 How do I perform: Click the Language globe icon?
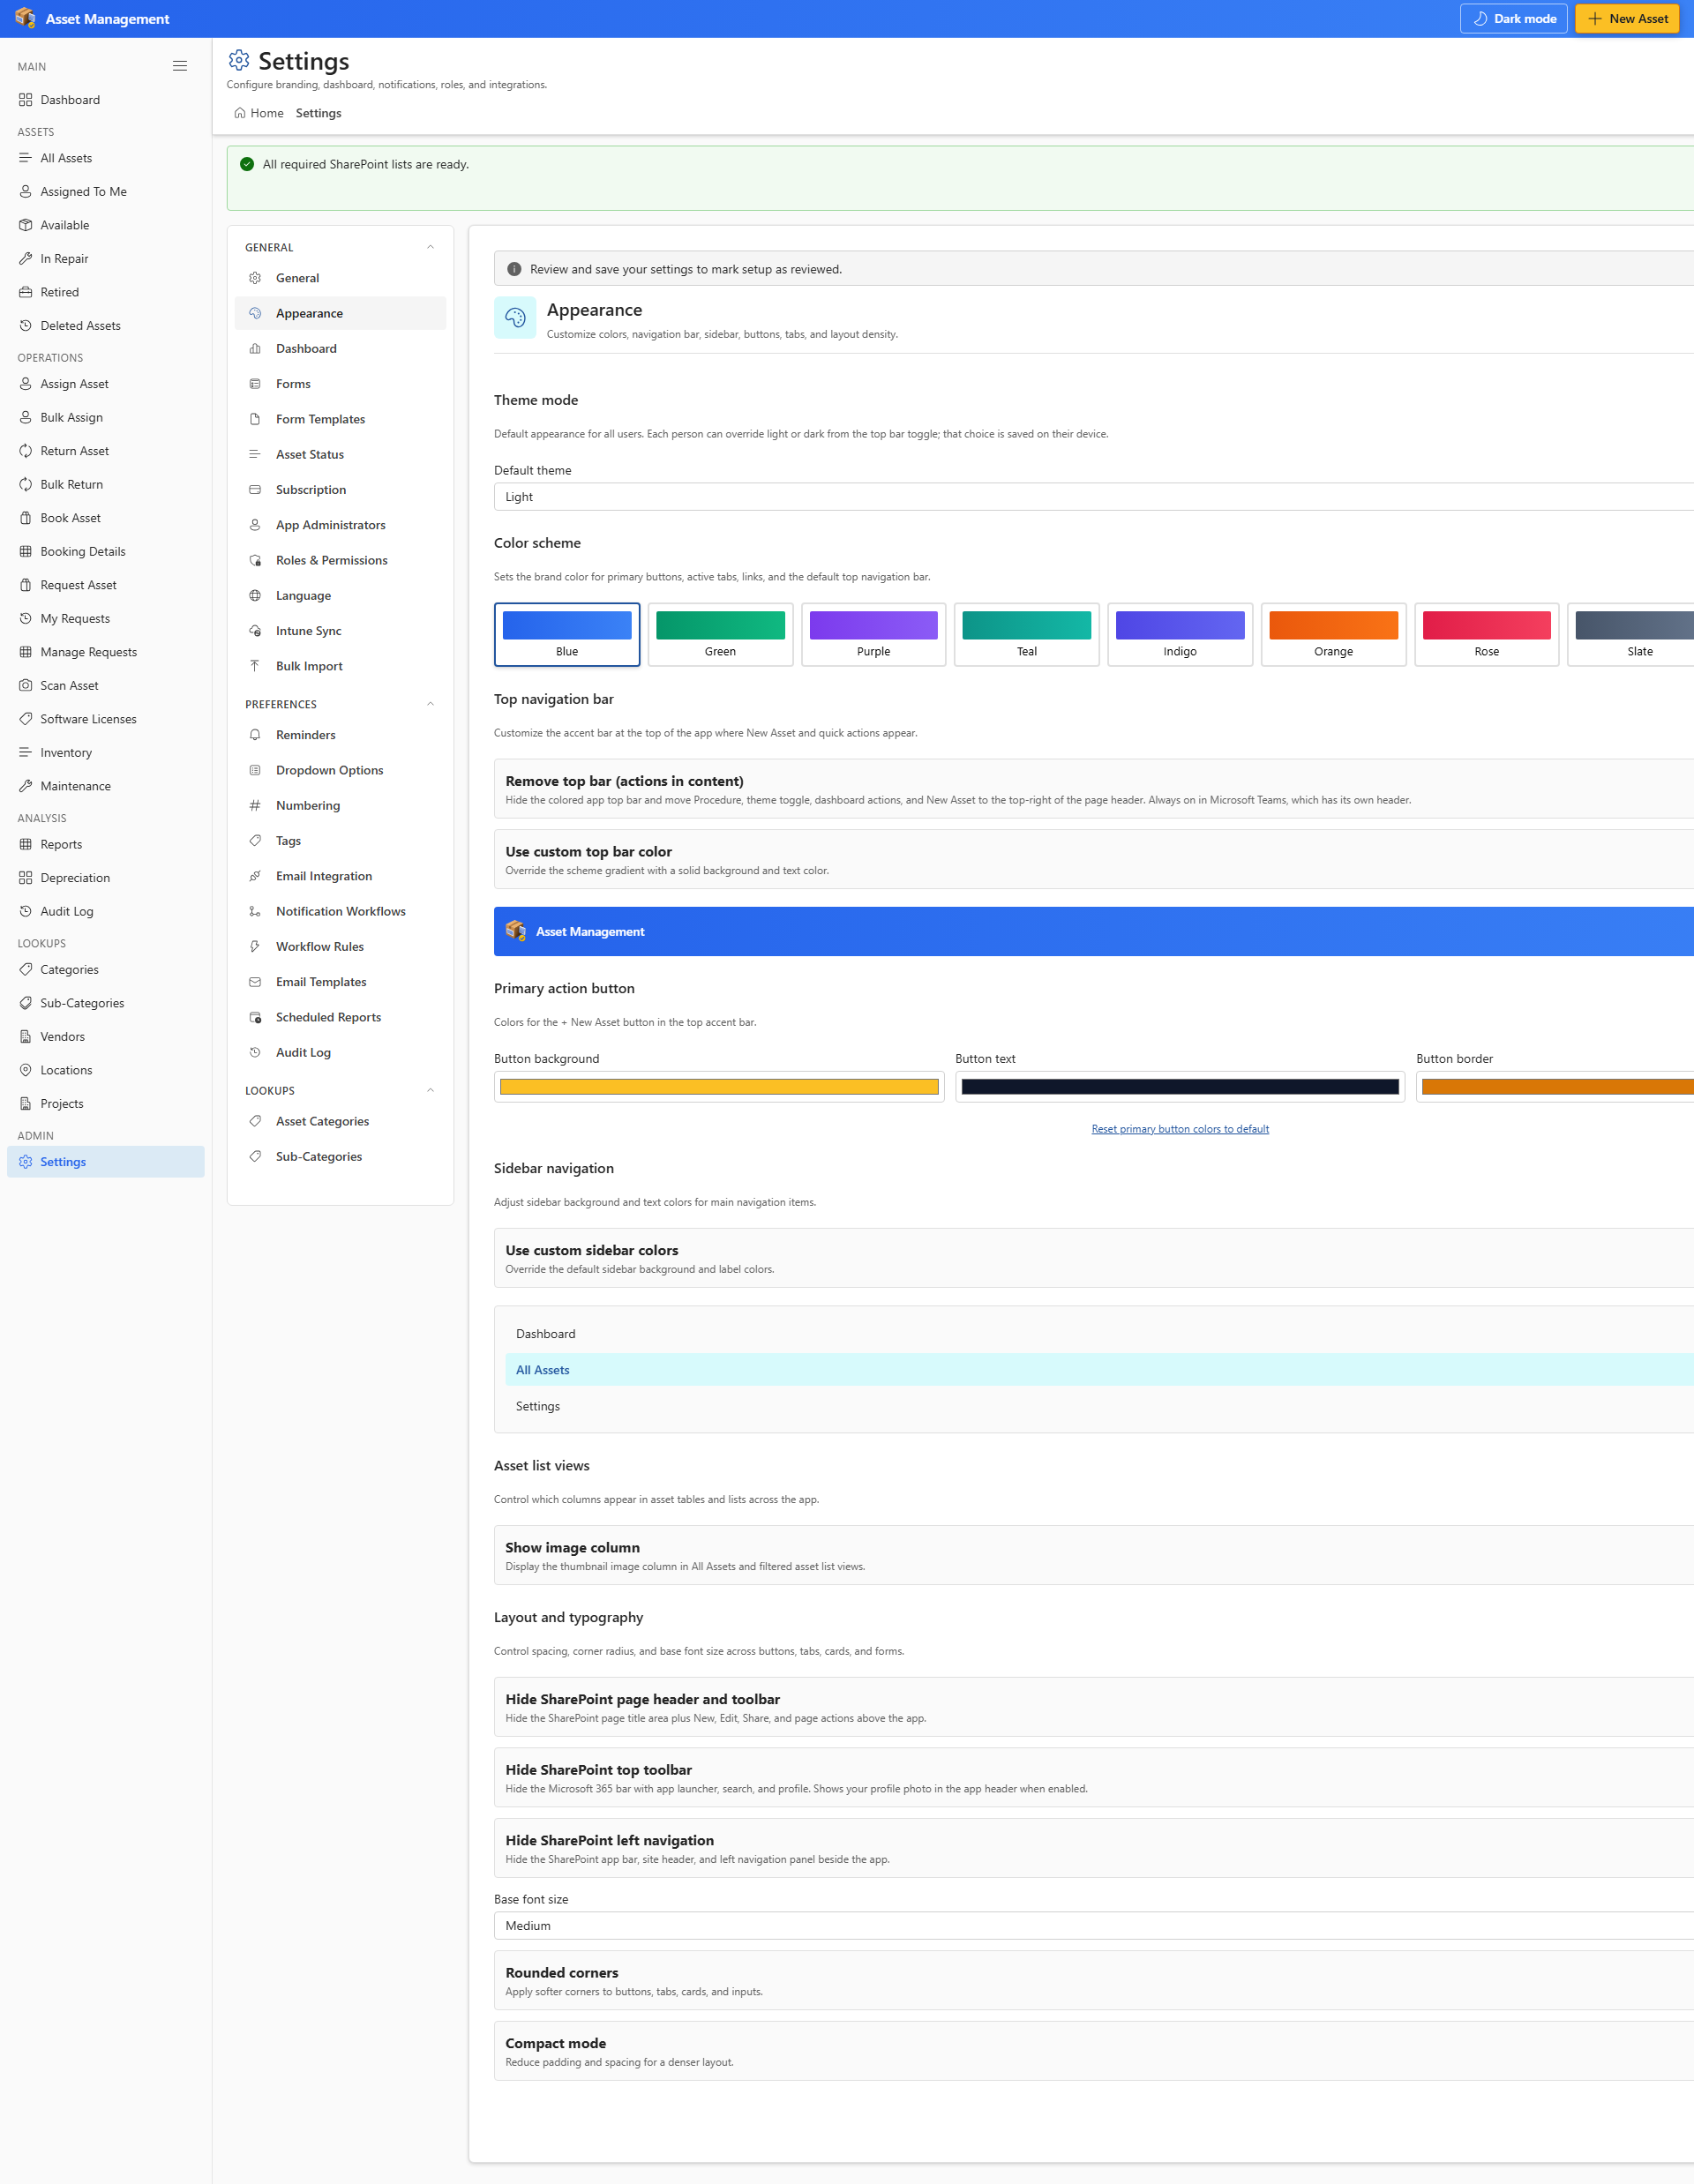tap(255, 595)
